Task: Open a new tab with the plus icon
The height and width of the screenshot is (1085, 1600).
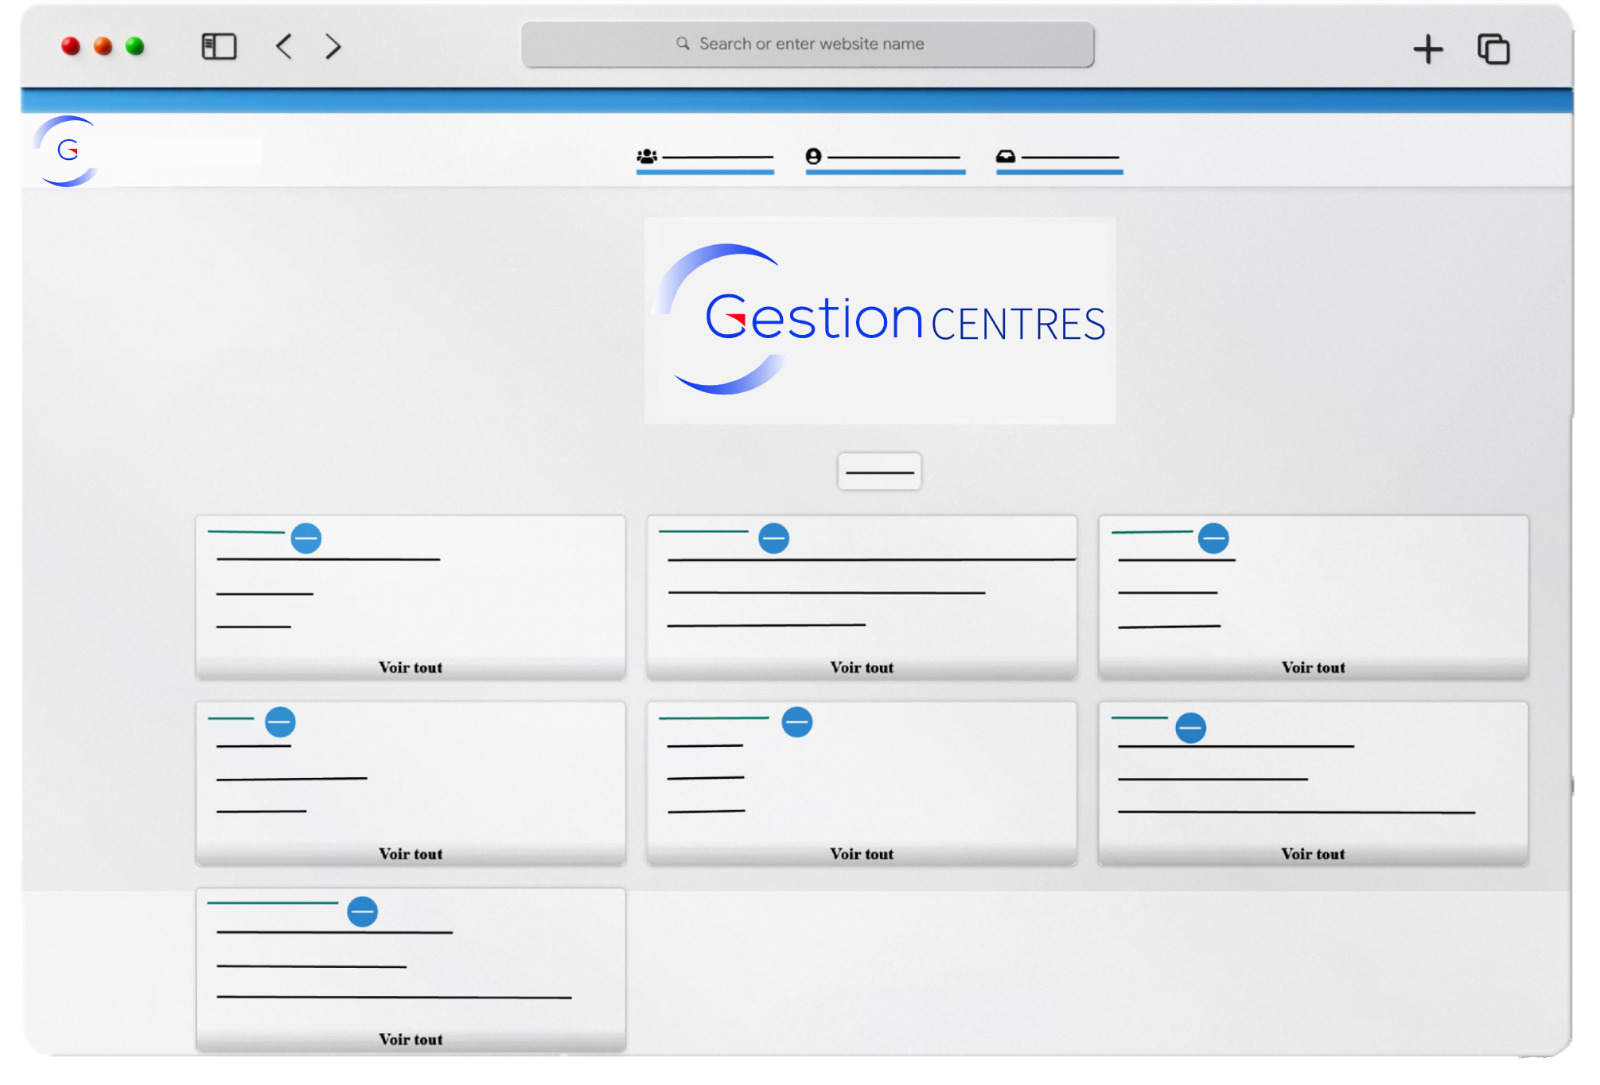Action: (1428, 49)
